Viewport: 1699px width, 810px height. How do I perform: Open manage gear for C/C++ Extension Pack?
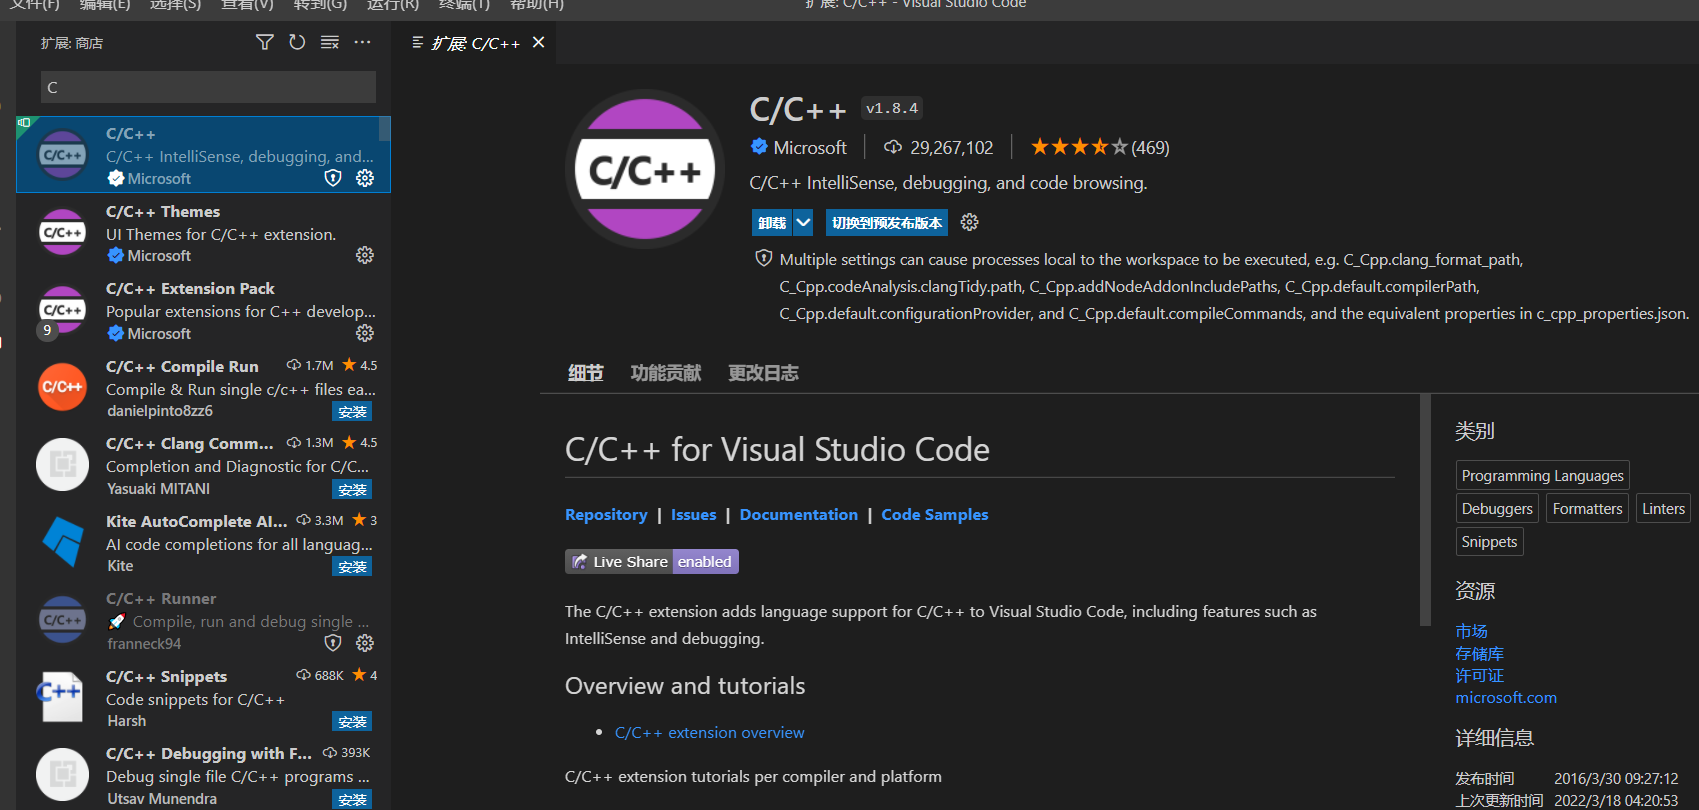click(x=365, y=333)
